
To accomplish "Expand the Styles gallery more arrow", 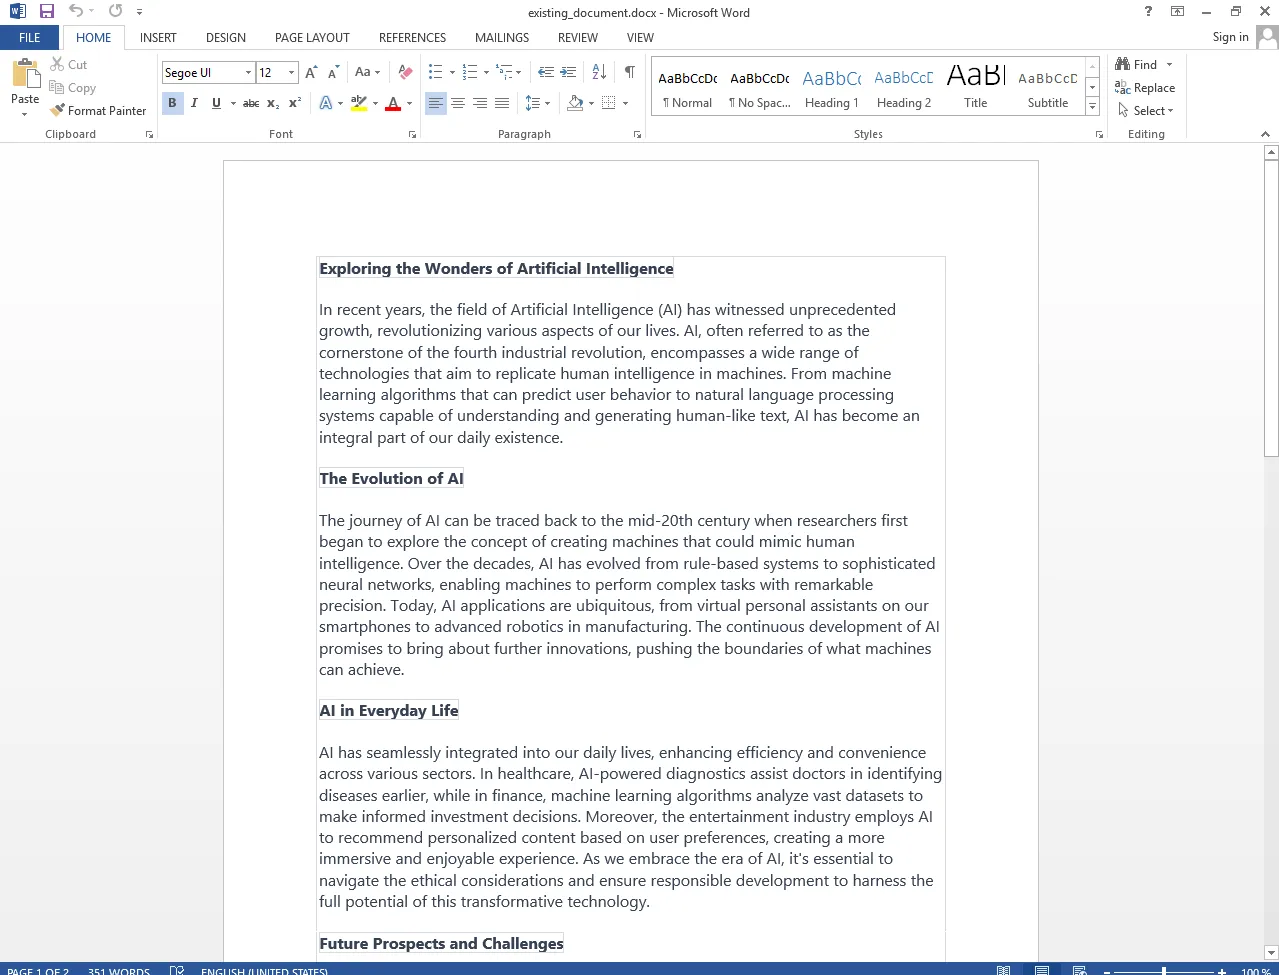I will point(1092,107).
